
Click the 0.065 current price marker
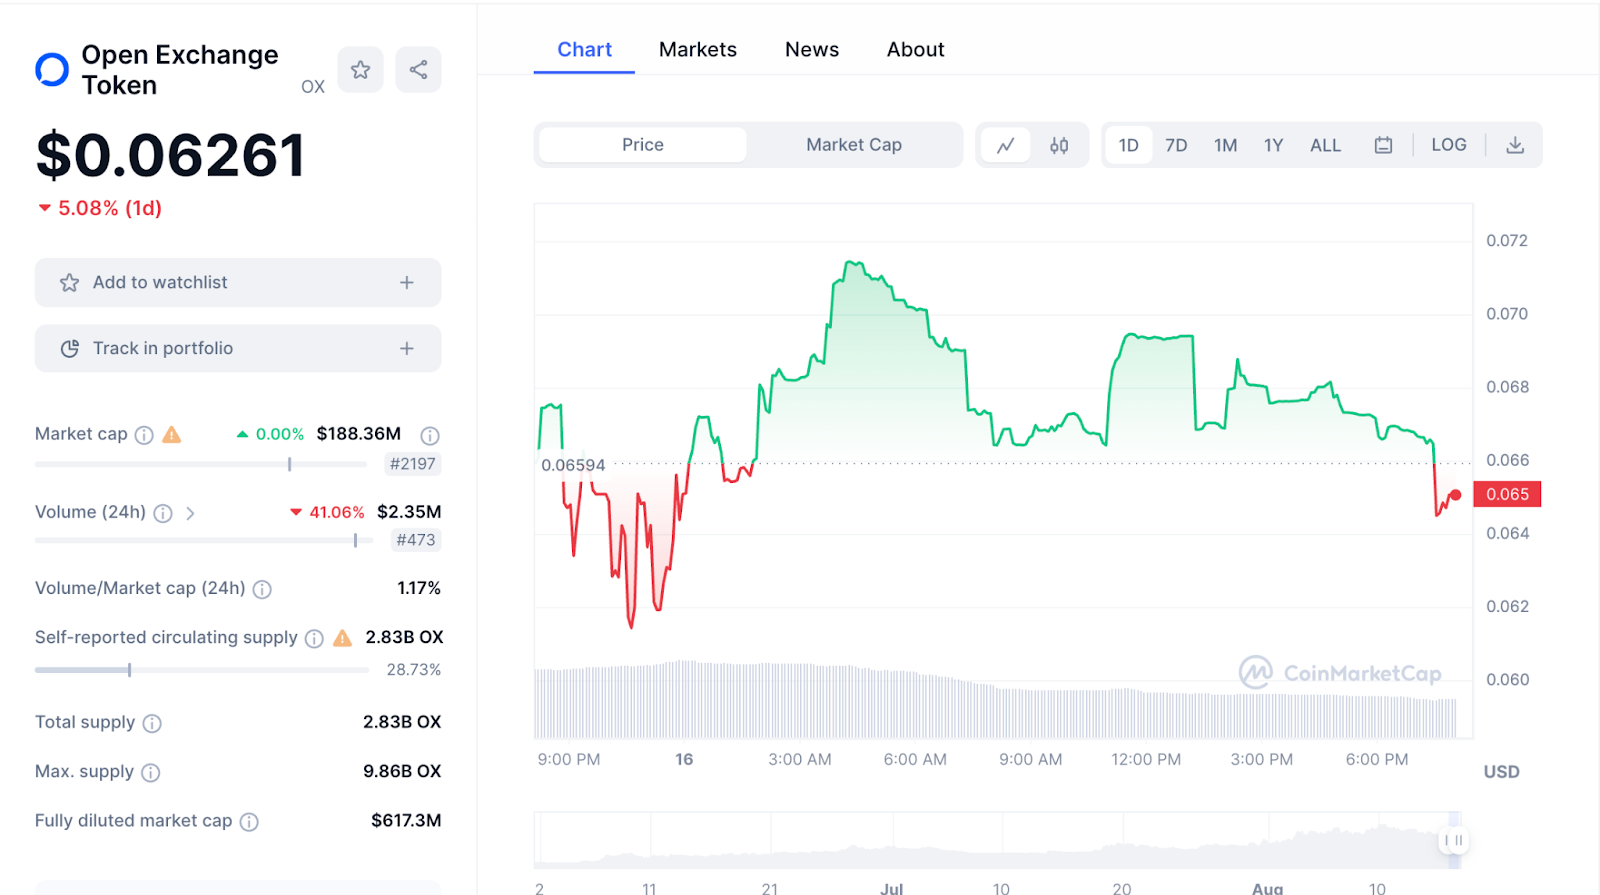[1507, 494]
